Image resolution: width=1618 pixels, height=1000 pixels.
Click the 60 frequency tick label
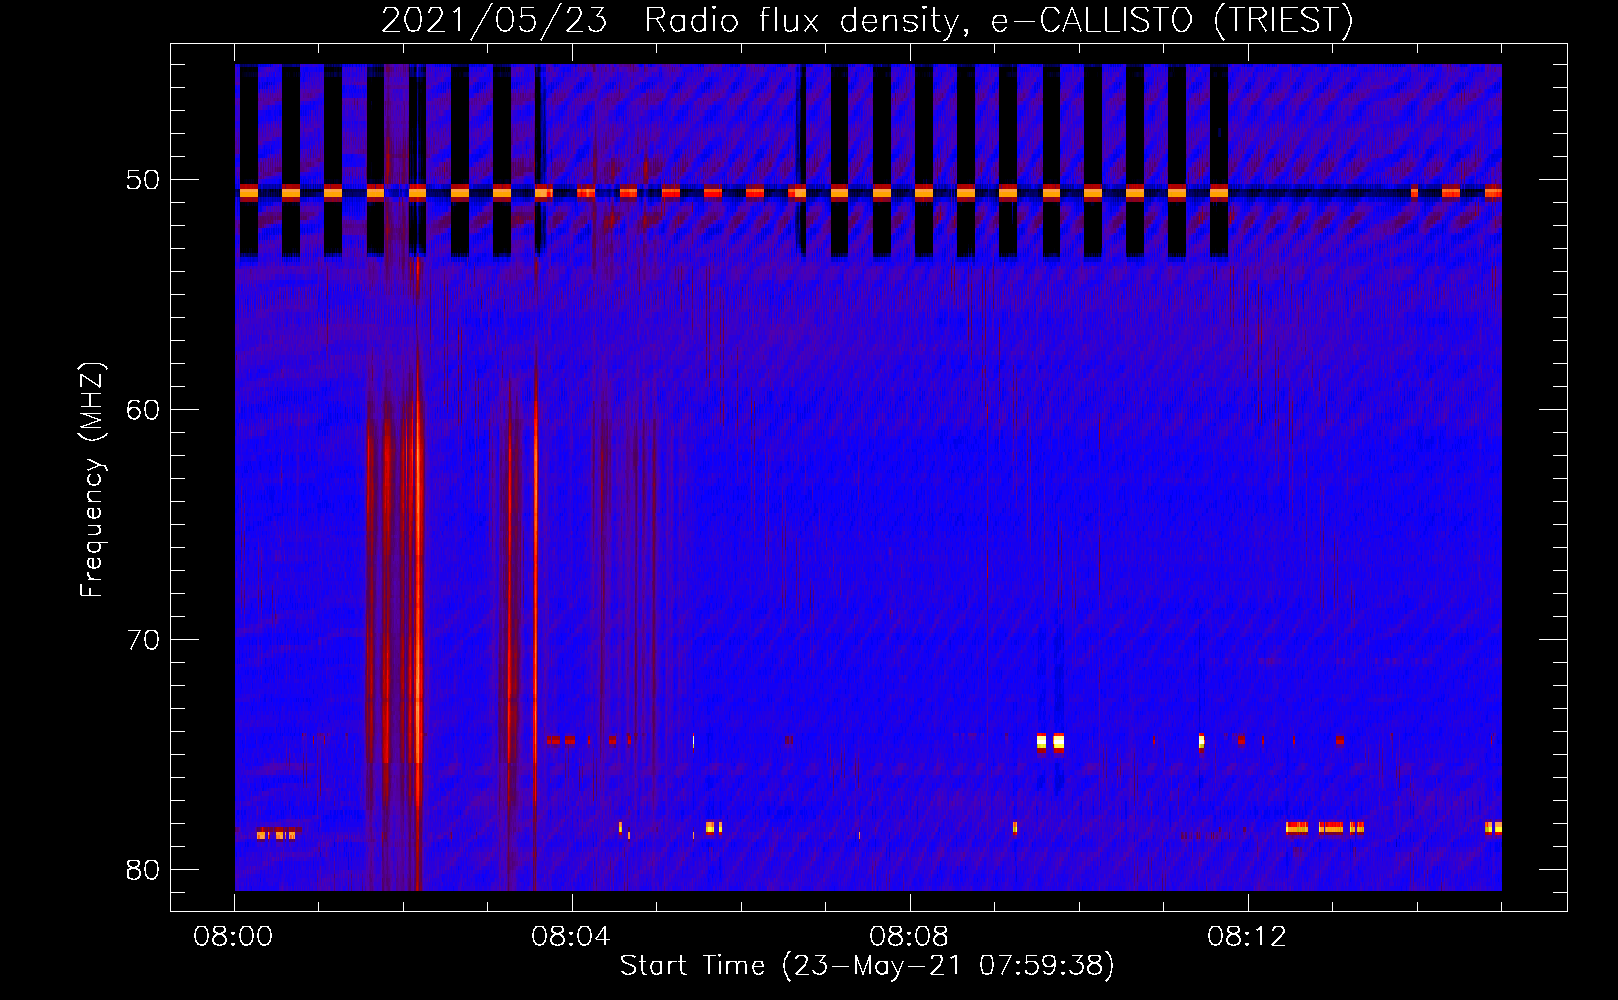coord(144,410)
